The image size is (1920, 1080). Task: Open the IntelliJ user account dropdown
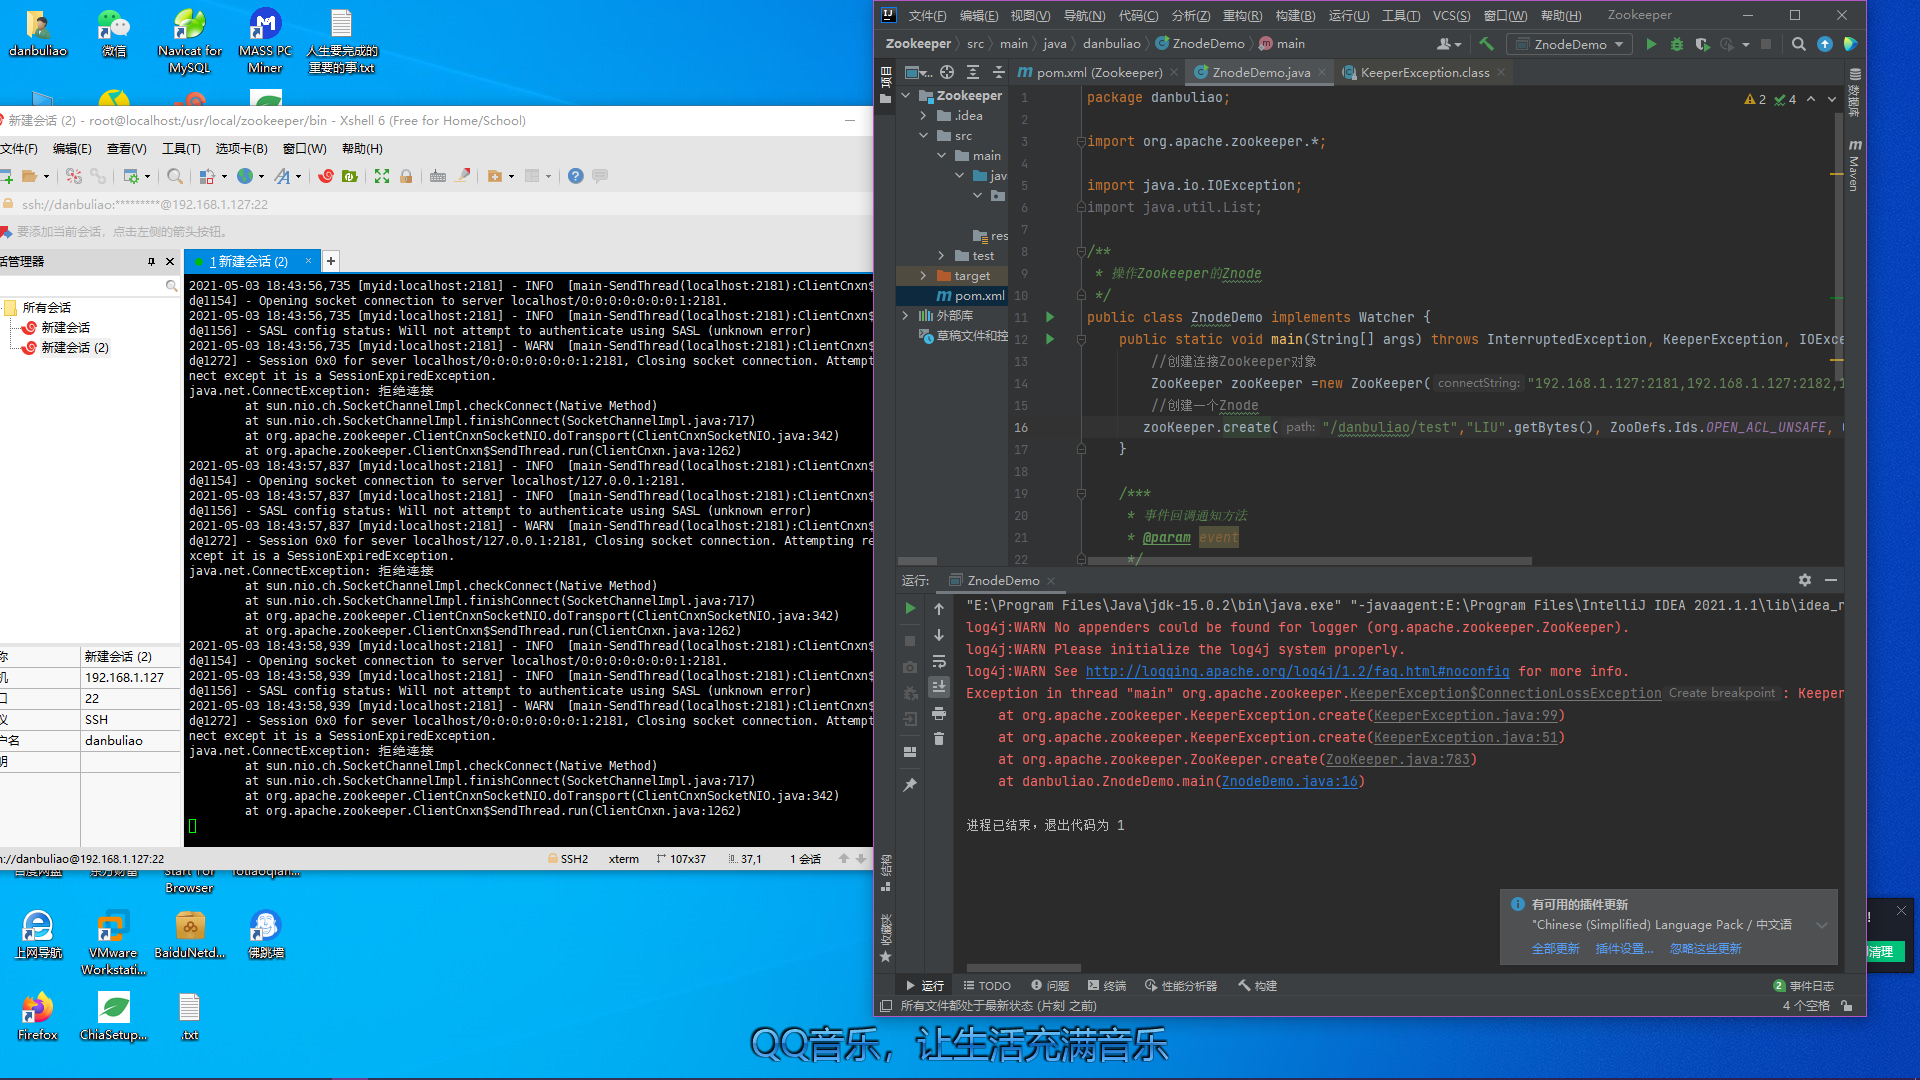click(1449, 44)
